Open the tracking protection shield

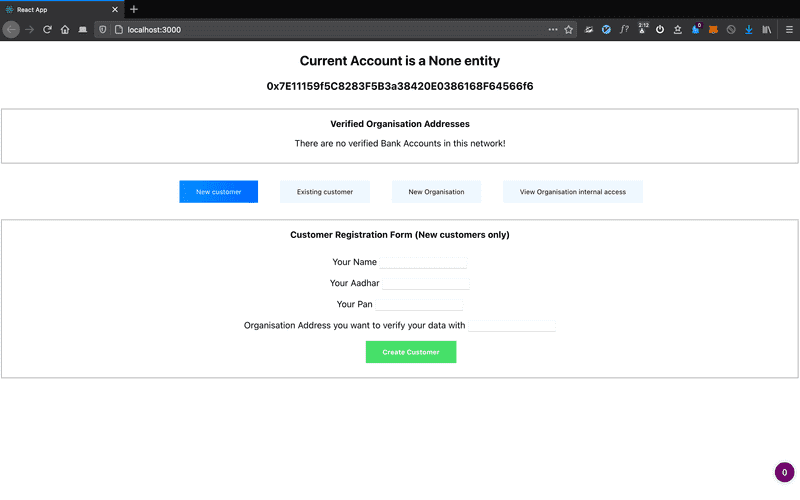click(103, 30)
